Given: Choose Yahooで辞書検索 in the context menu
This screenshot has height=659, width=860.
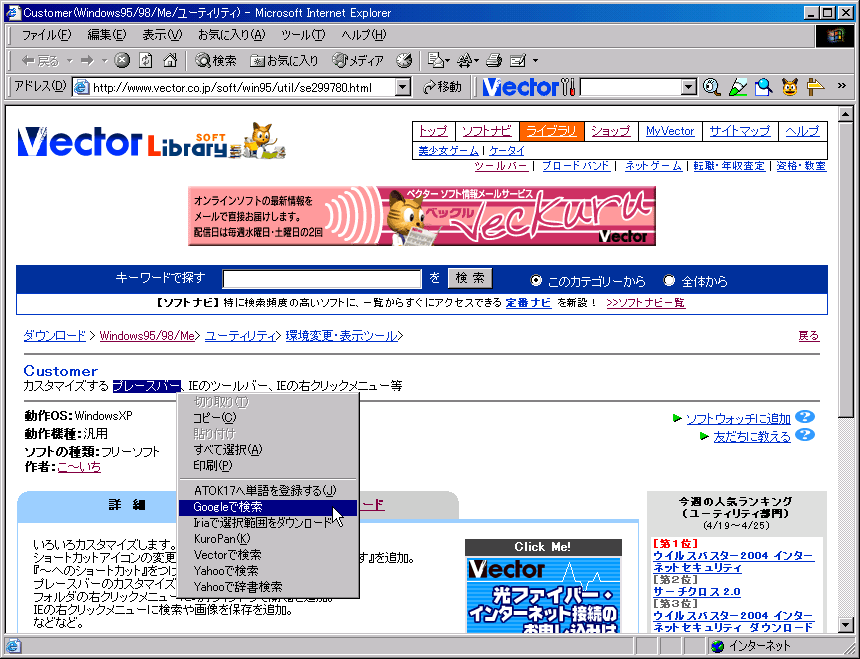Looking at the screenshot, I should coord(268,587).
